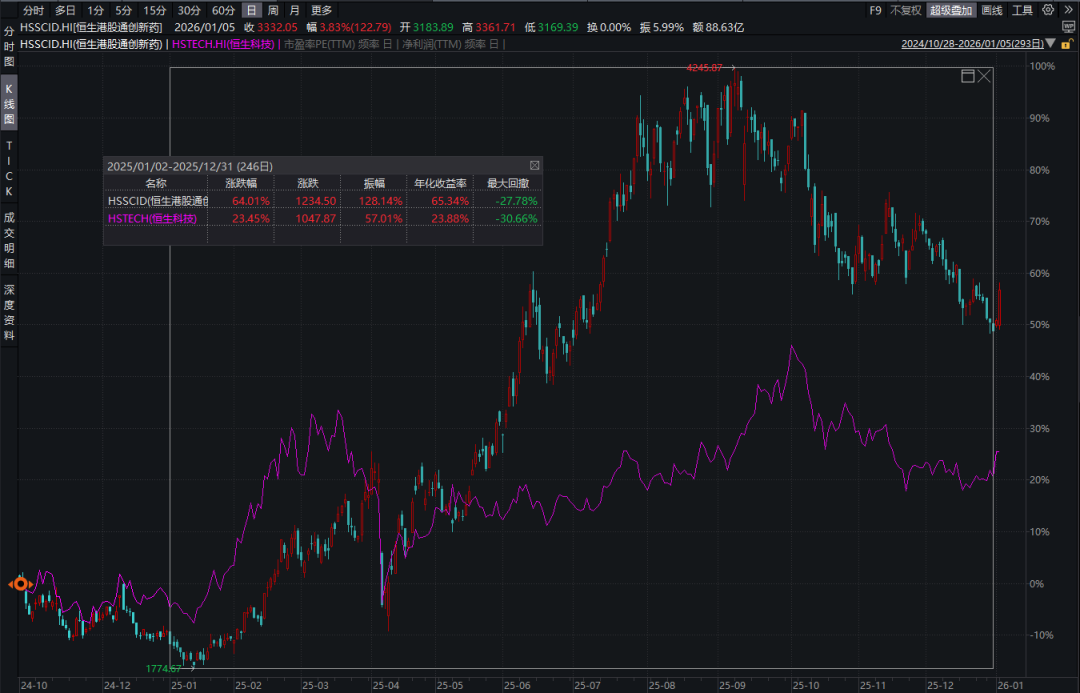Open 成交明细 in the left sidebar
Viewport: 1080px width, 693px height.
point(9,240)
